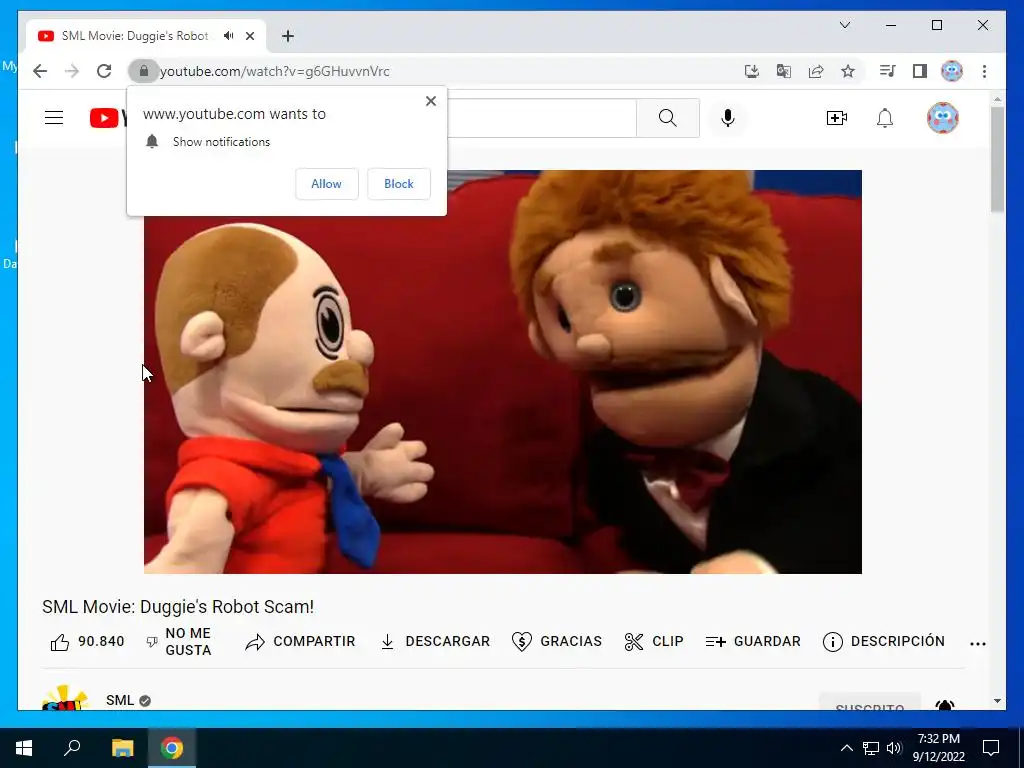This screenshot has height=768, width=1024.
Task: Open more actions ellipsis beside DESCRIPCIÓN
Action: [x=978, y=643]
